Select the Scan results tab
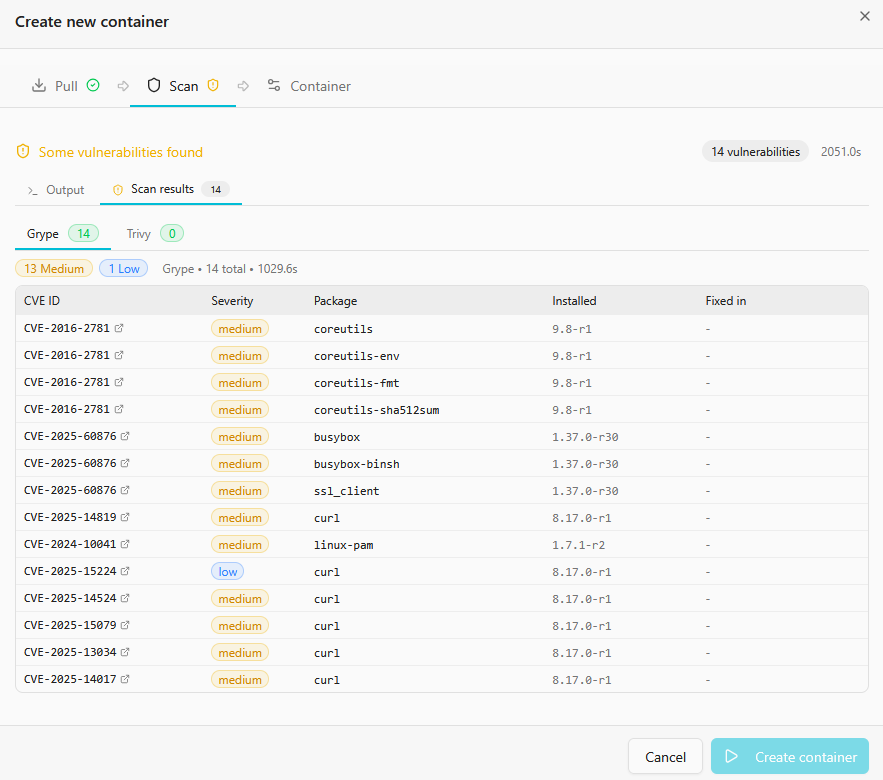 click(x=162, y=189)
